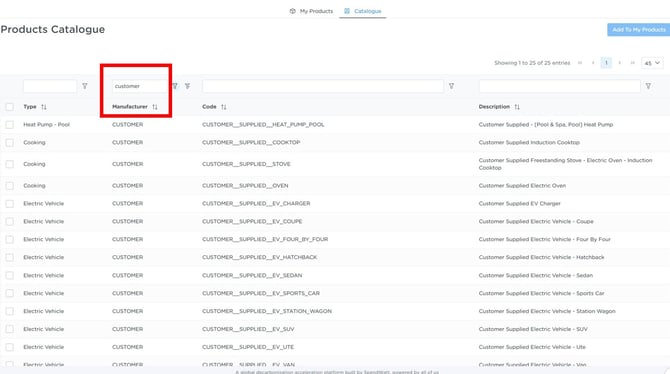Click CUSTOMER__SUPPLIED__EV_UTE code cell
This screenshot has width=670, height=374.
248,347
